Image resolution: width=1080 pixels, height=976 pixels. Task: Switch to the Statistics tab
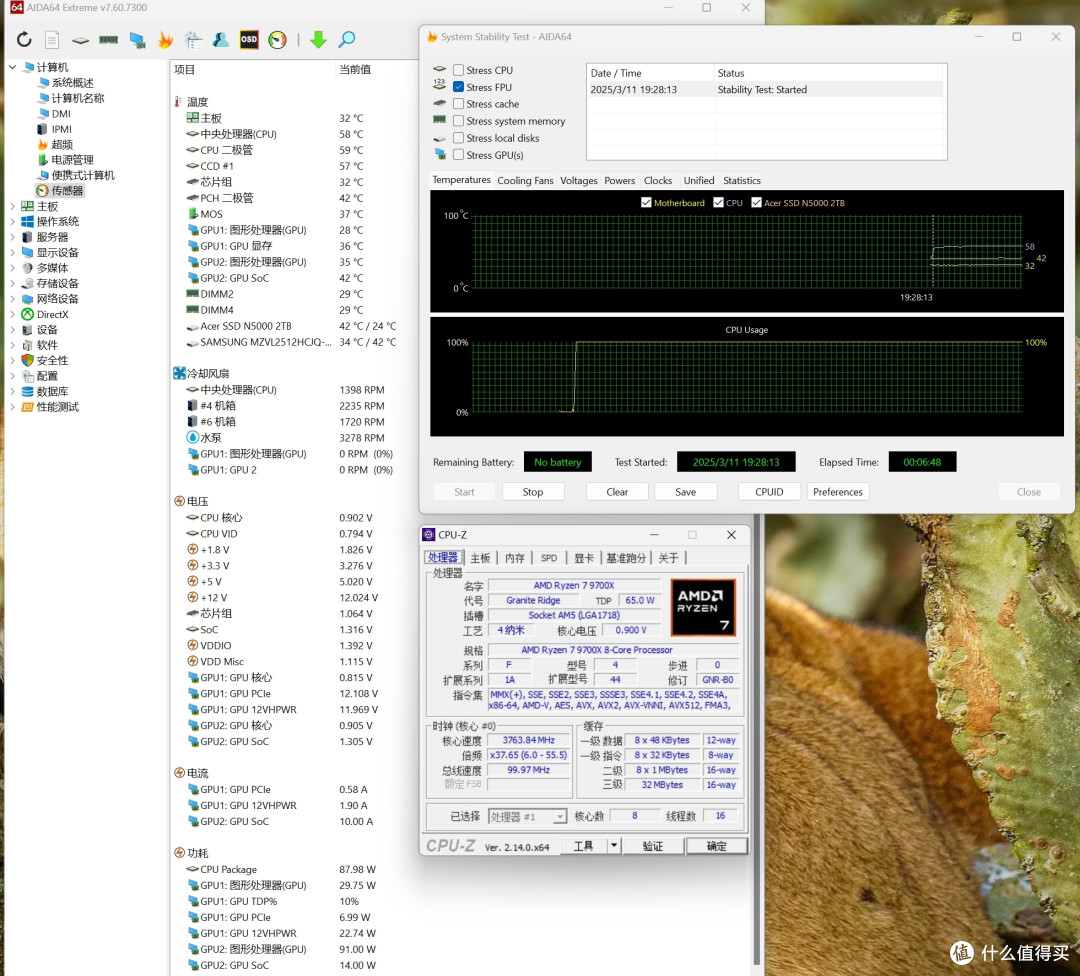click(x=742, y=180)
